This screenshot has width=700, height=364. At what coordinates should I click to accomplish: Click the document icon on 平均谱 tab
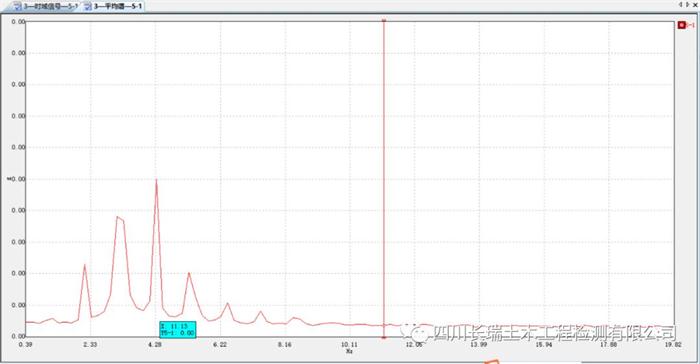coord(88,7)
